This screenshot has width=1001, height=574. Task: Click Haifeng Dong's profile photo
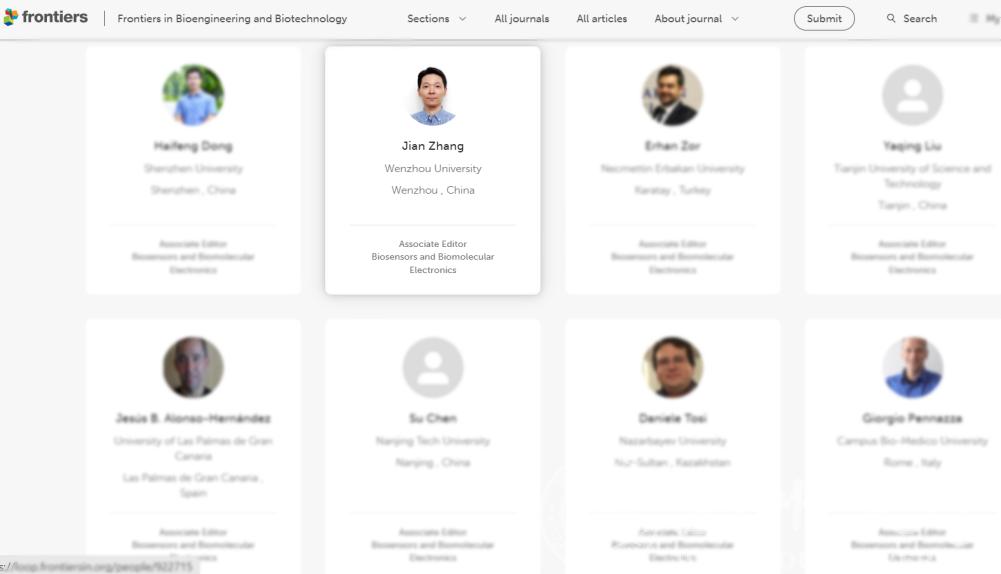193,96
